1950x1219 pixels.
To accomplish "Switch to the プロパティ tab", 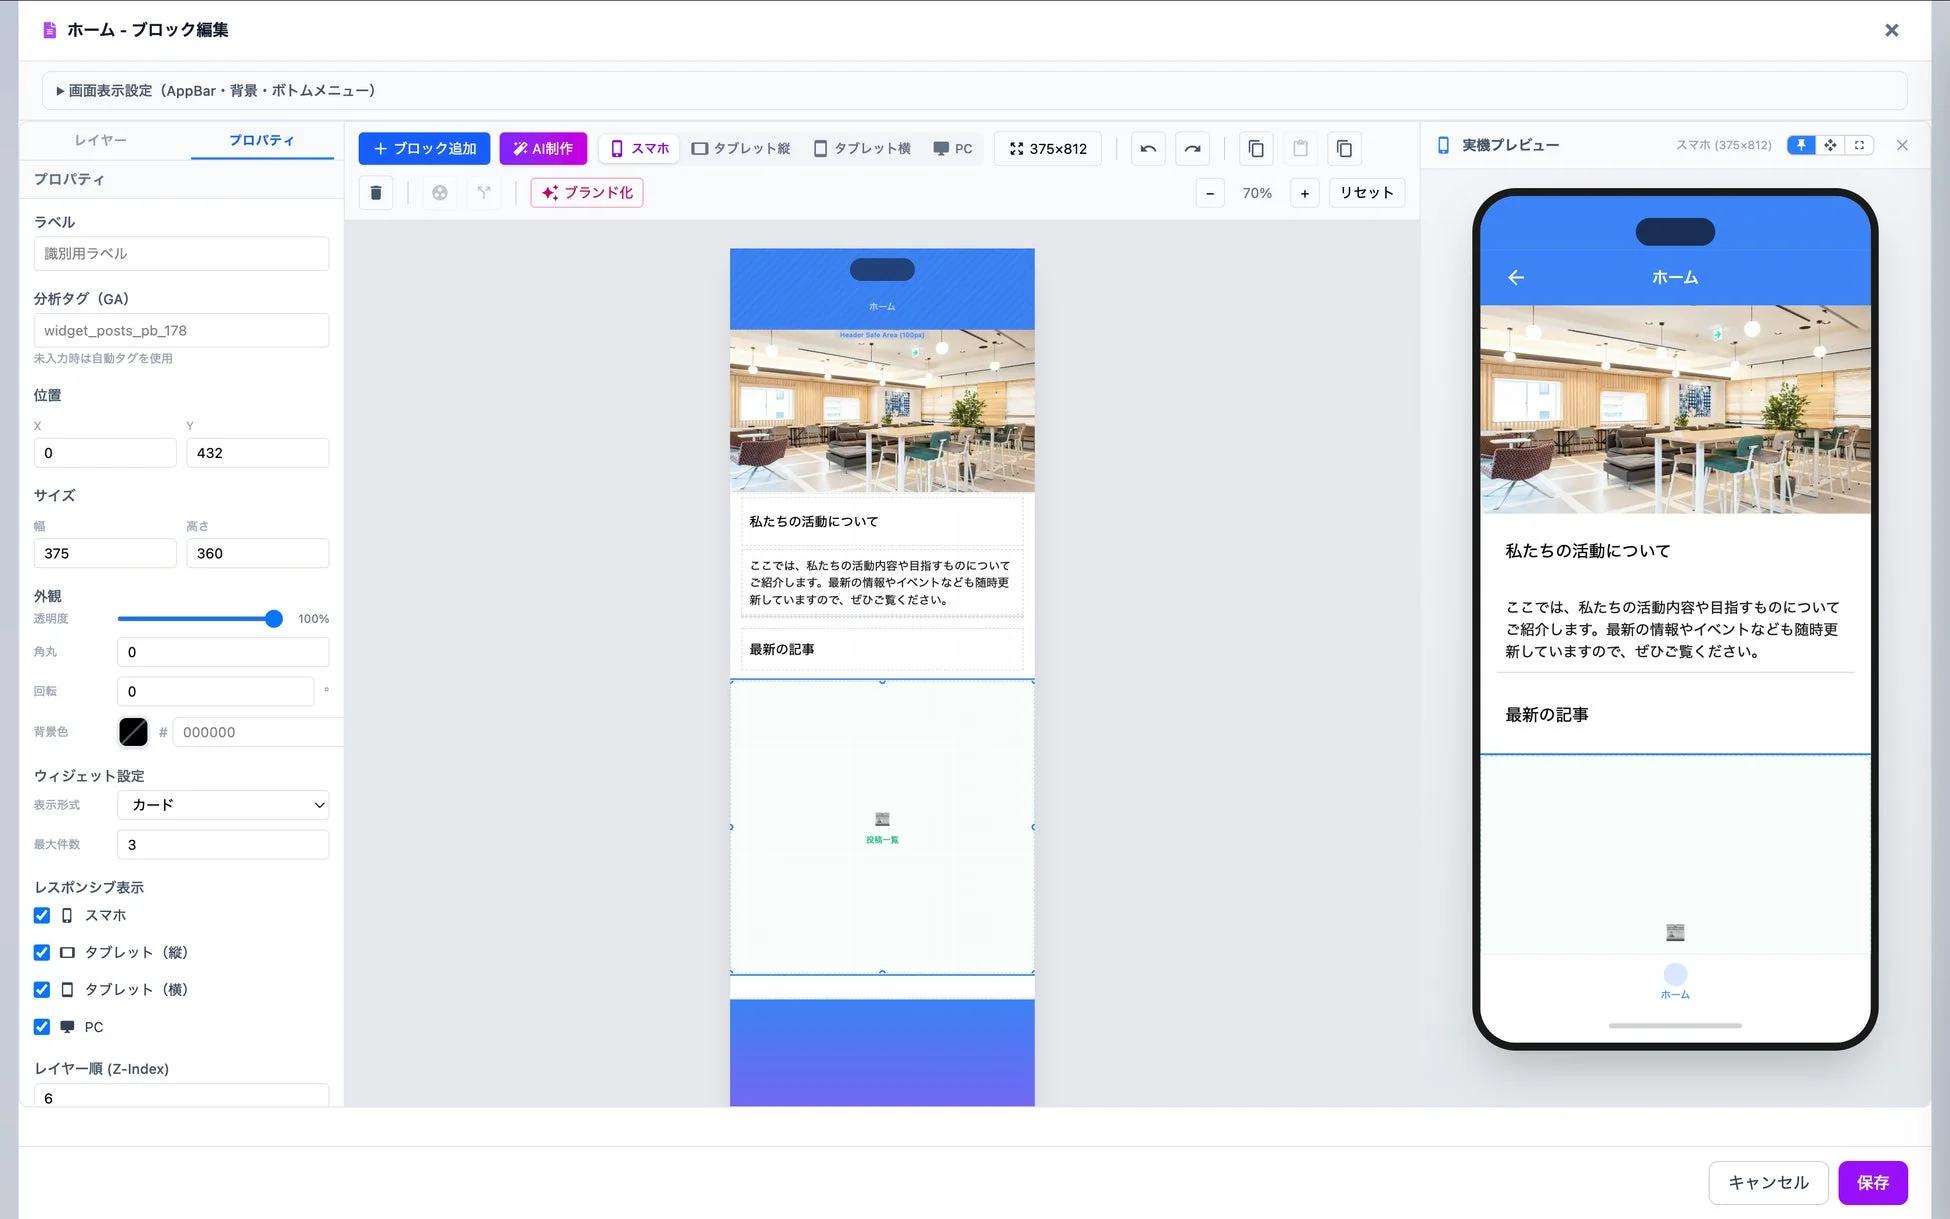I will click(x=262, y=140).
